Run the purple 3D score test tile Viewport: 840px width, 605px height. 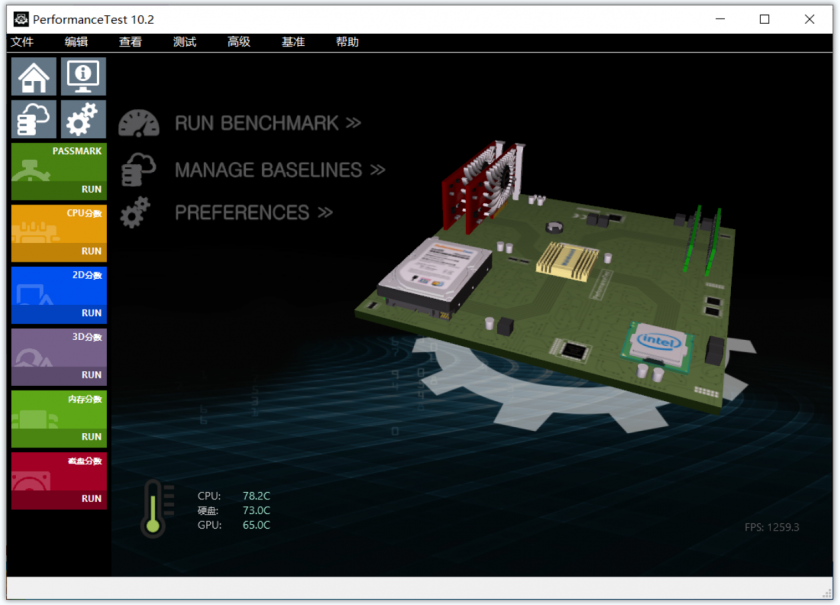click(x=59, y=357)
